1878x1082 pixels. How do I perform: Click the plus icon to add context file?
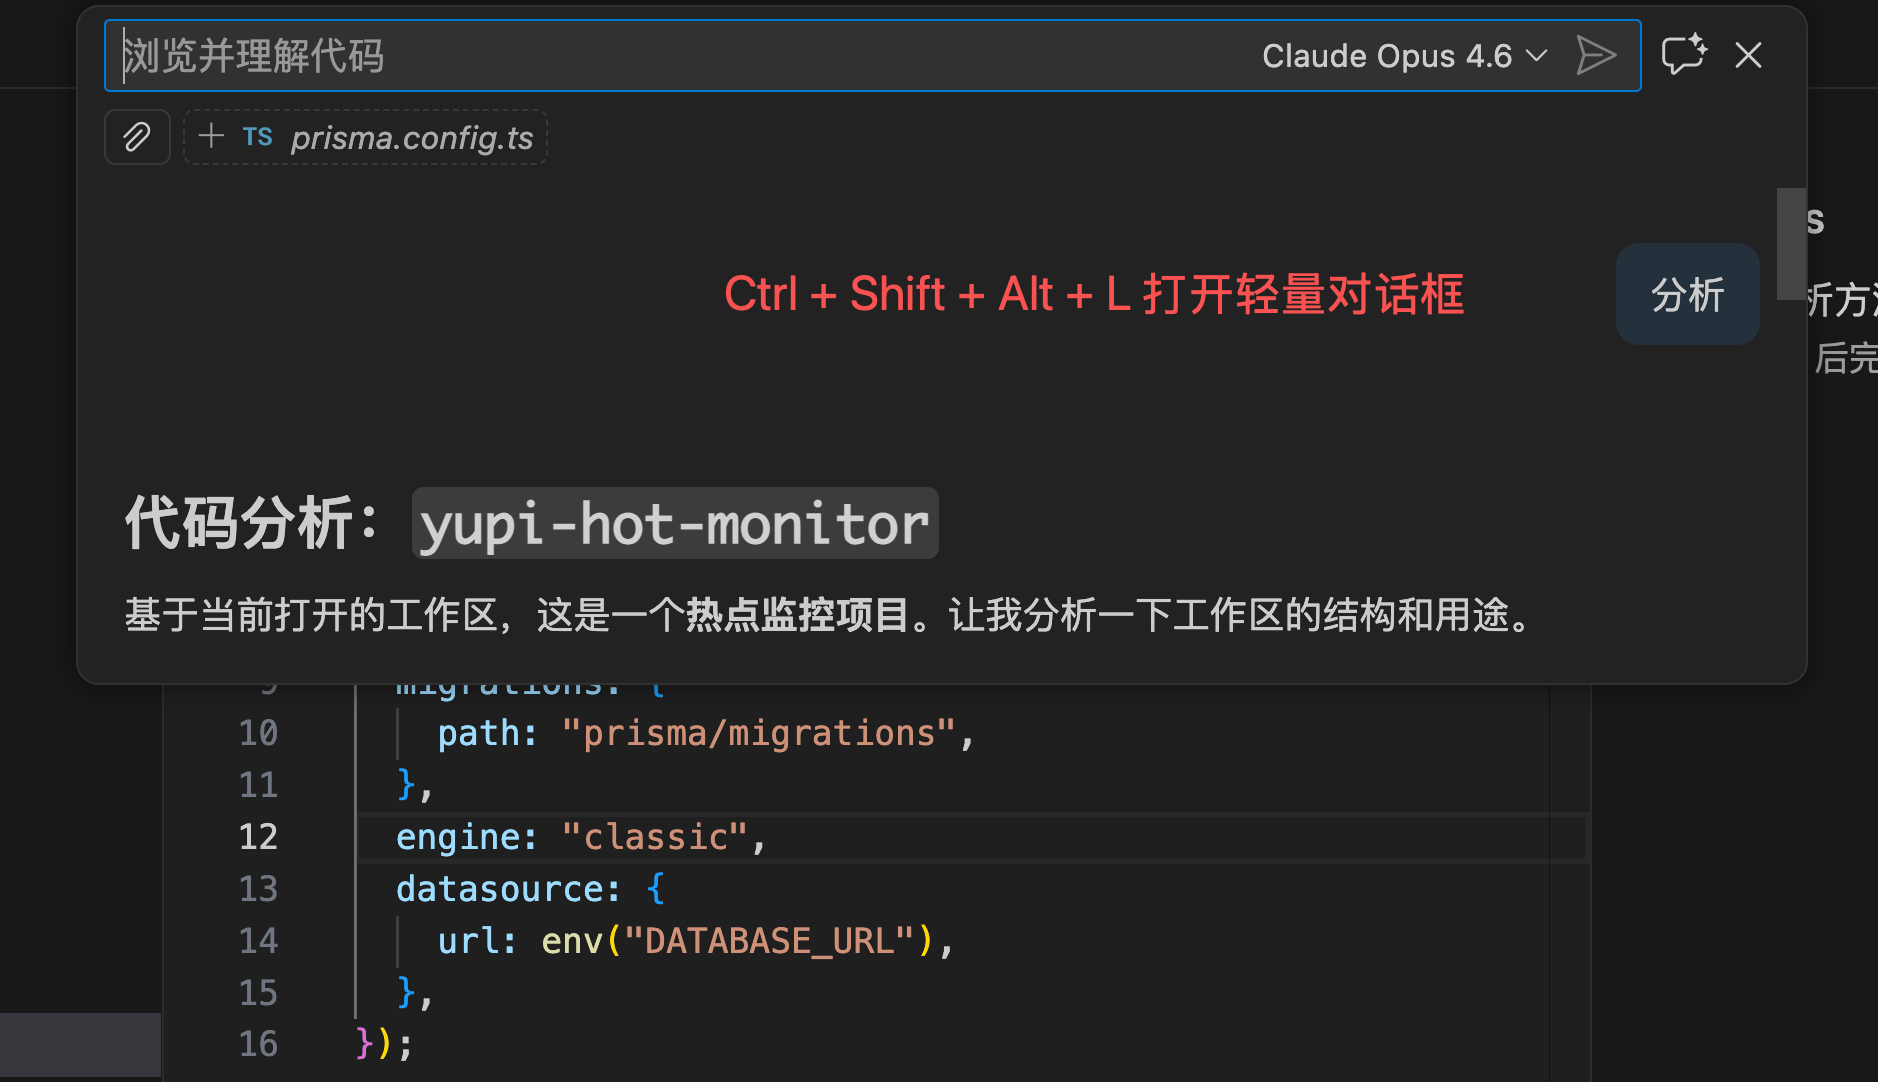(x=211, y=137)
